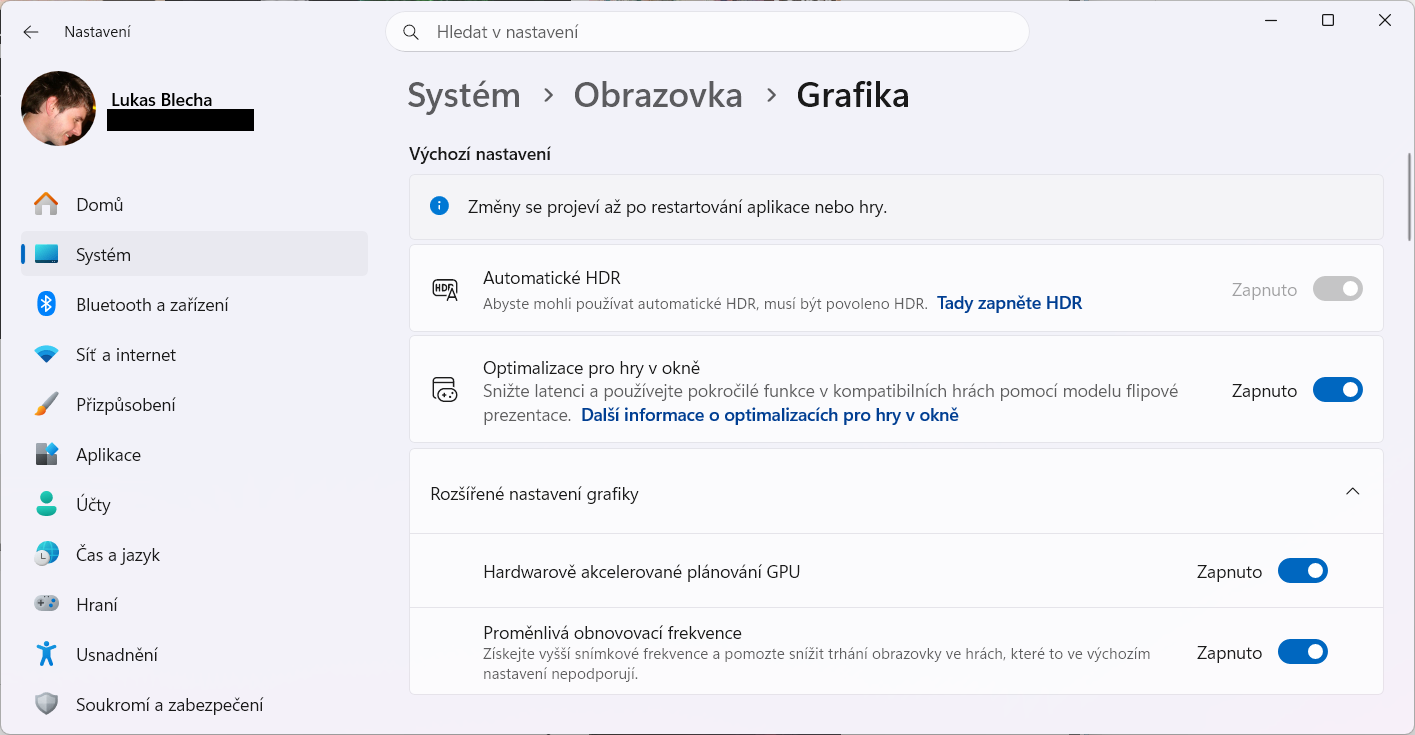
Task: Click the Domů house icon
Action: point(46,204)
